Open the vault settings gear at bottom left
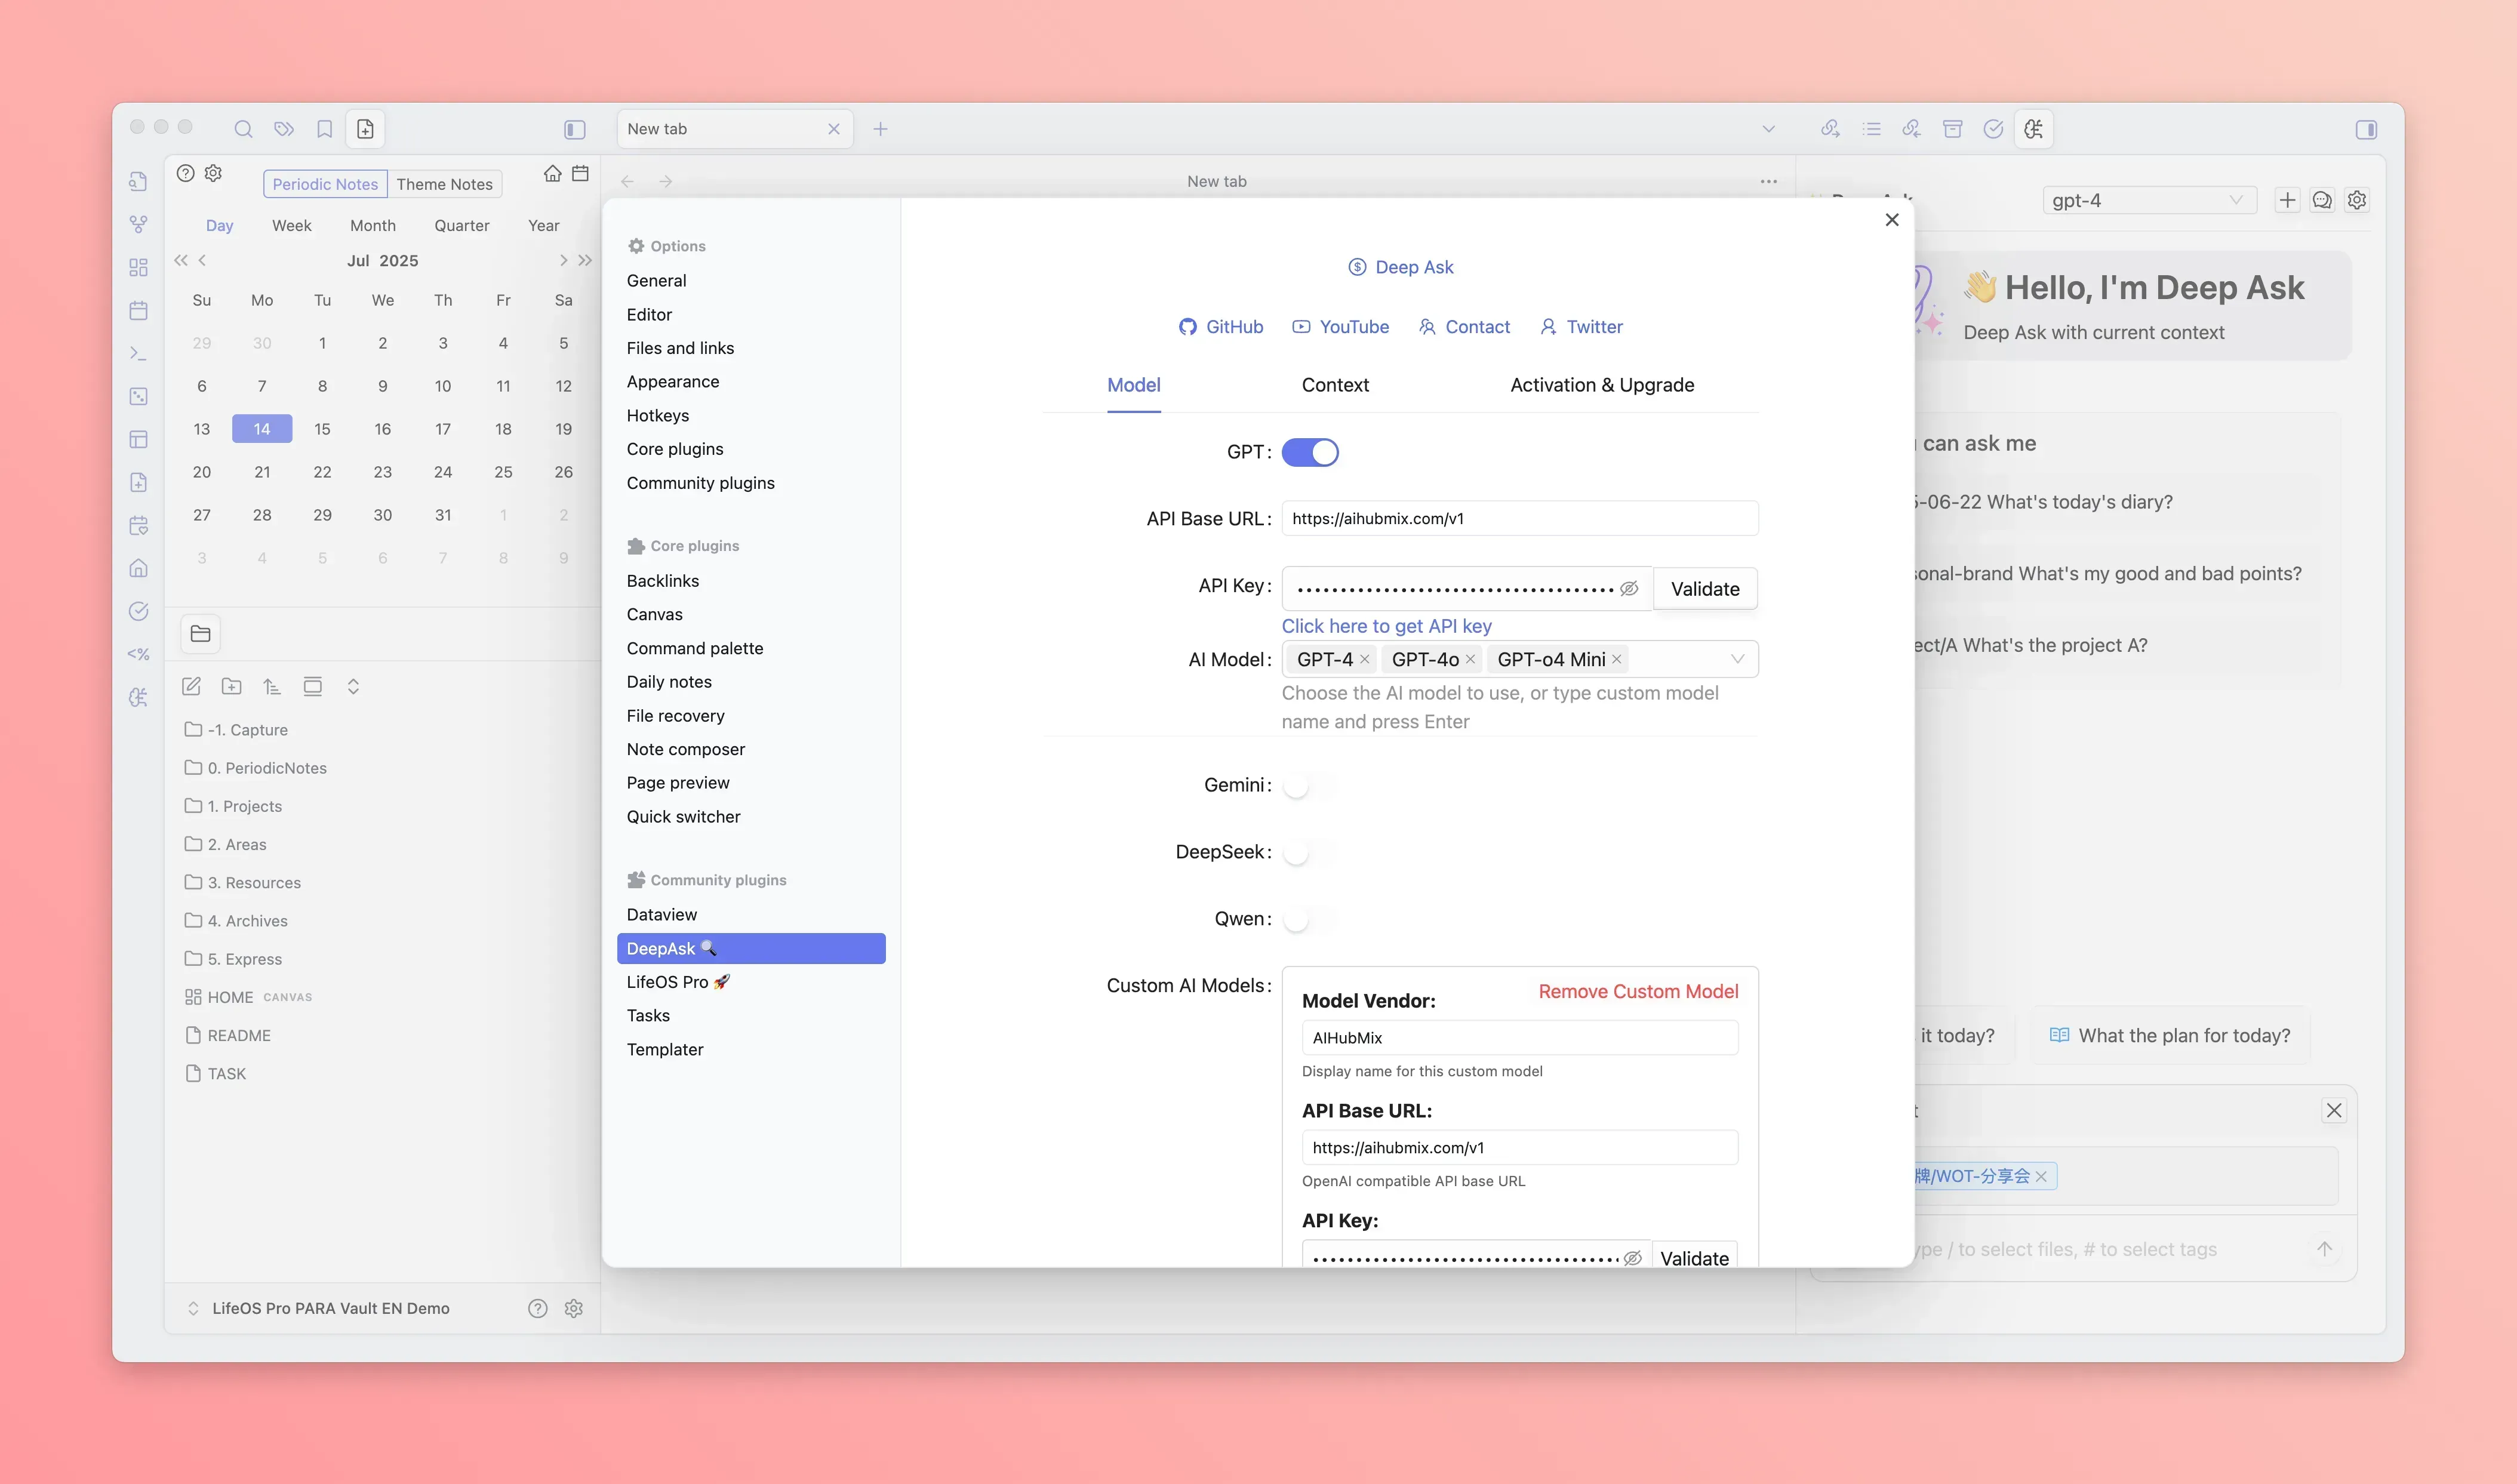Viewport: 2517px width, 1484px height. [573, 1308]
